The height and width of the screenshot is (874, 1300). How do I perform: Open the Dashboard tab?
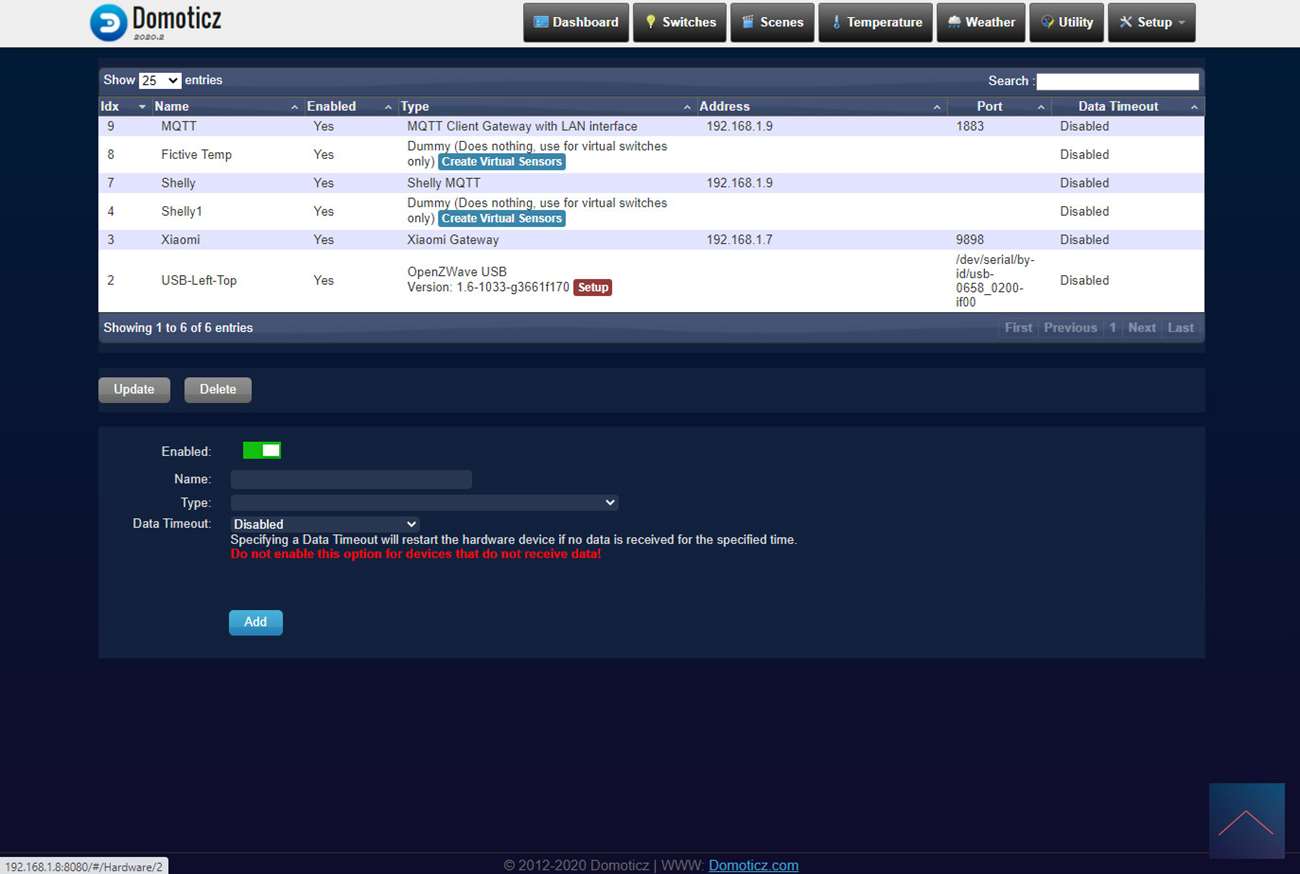point(576,22)
